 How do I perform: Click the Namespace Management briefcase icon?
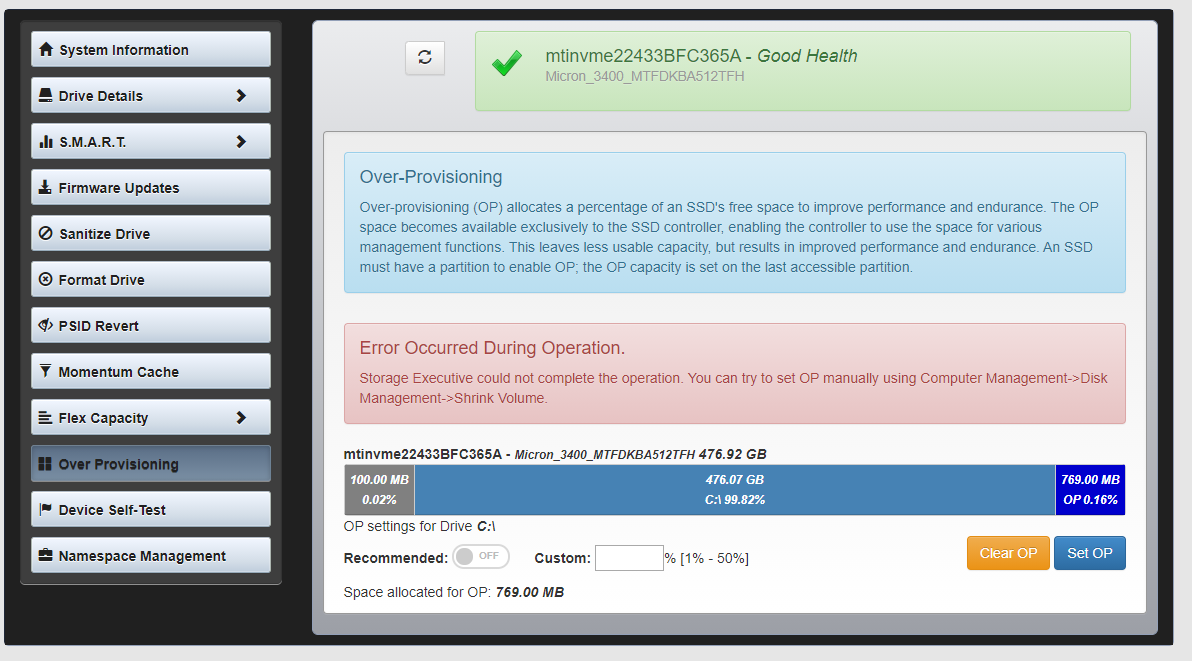point(46,555)
